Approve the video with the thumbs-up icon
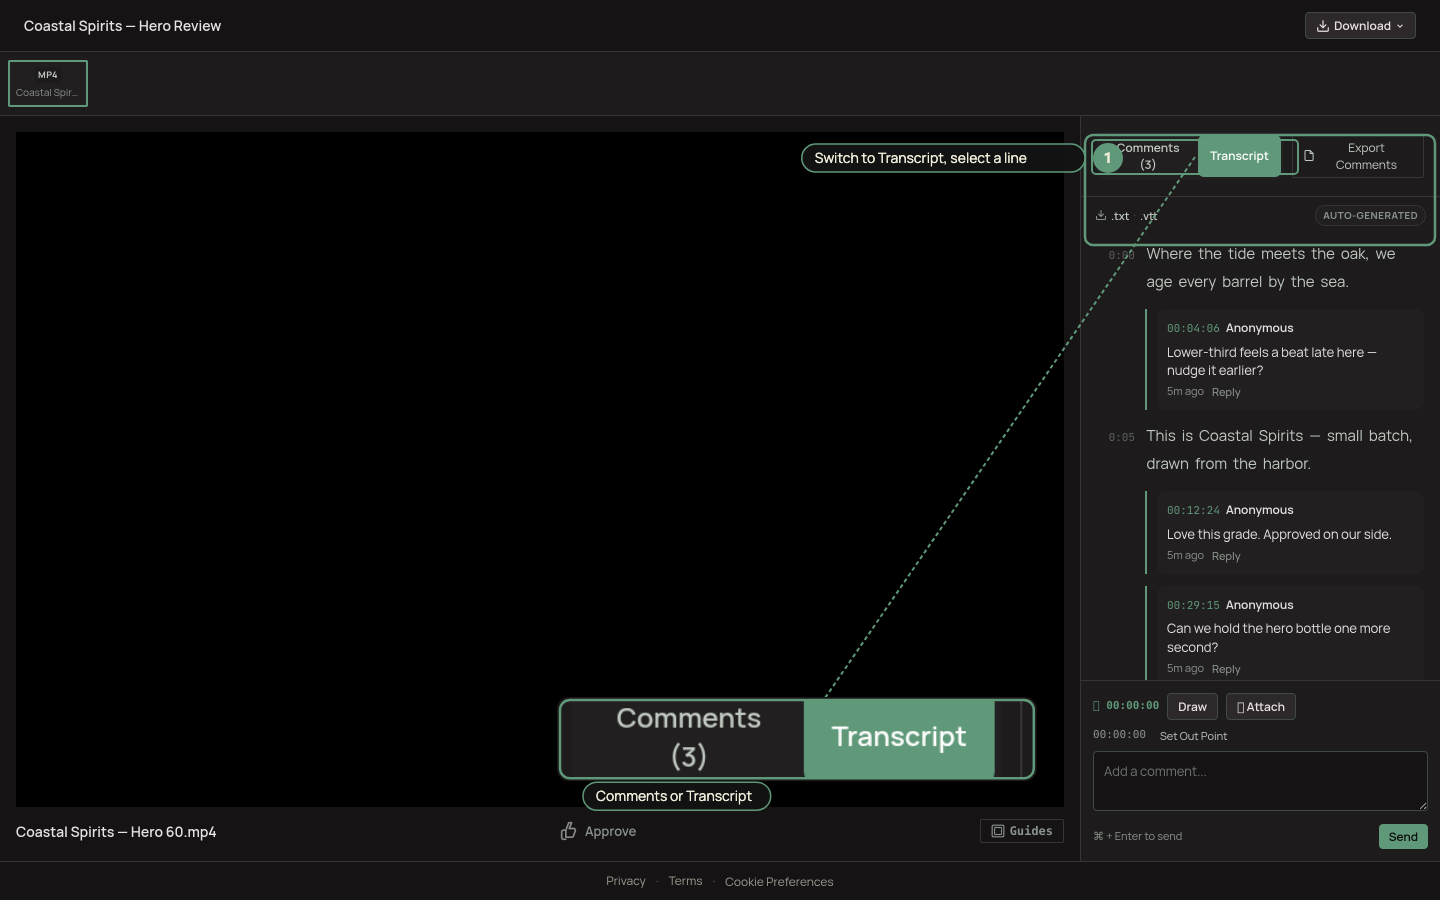The height and width of the screenshot is (900, 1440). [598, 831]
